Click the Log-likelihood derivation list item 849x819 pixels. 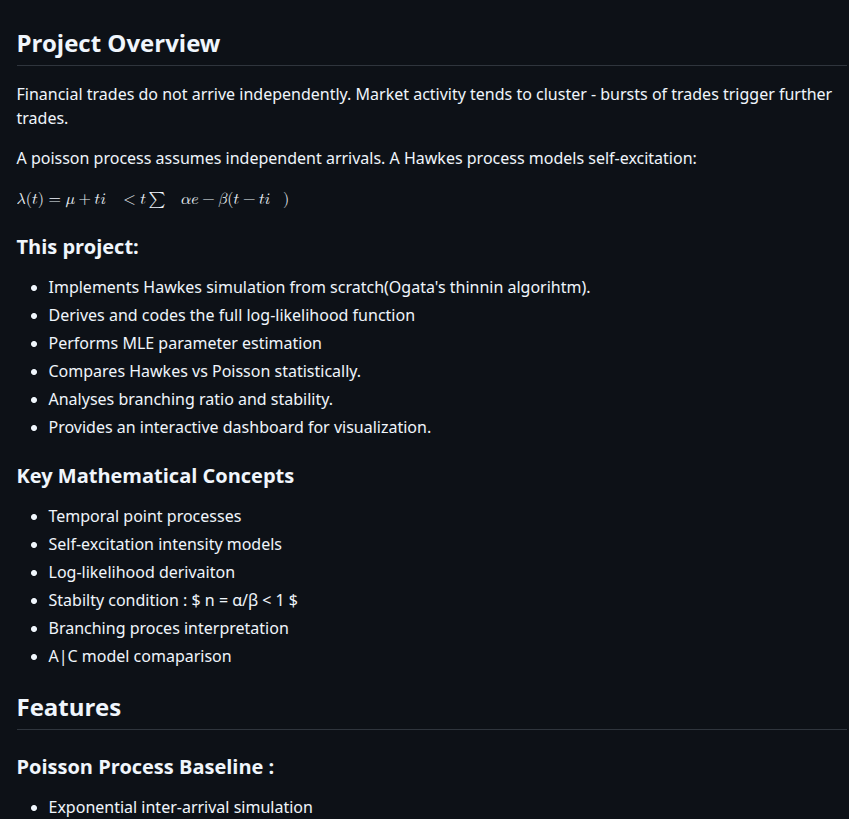tap(141, 573)
